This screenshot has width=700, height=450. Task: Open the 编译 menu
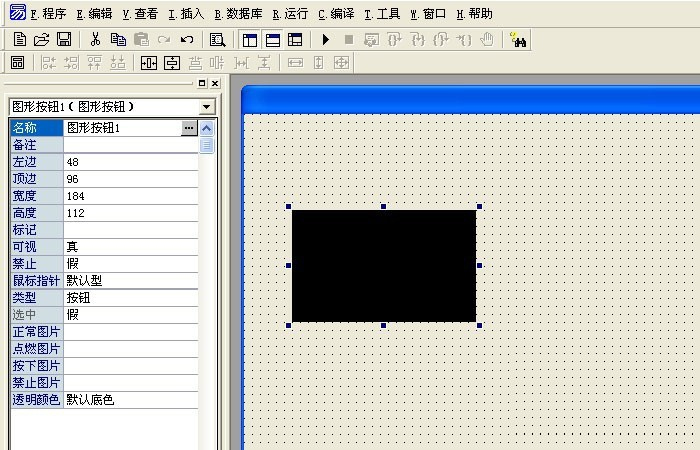tap(336, 14)
